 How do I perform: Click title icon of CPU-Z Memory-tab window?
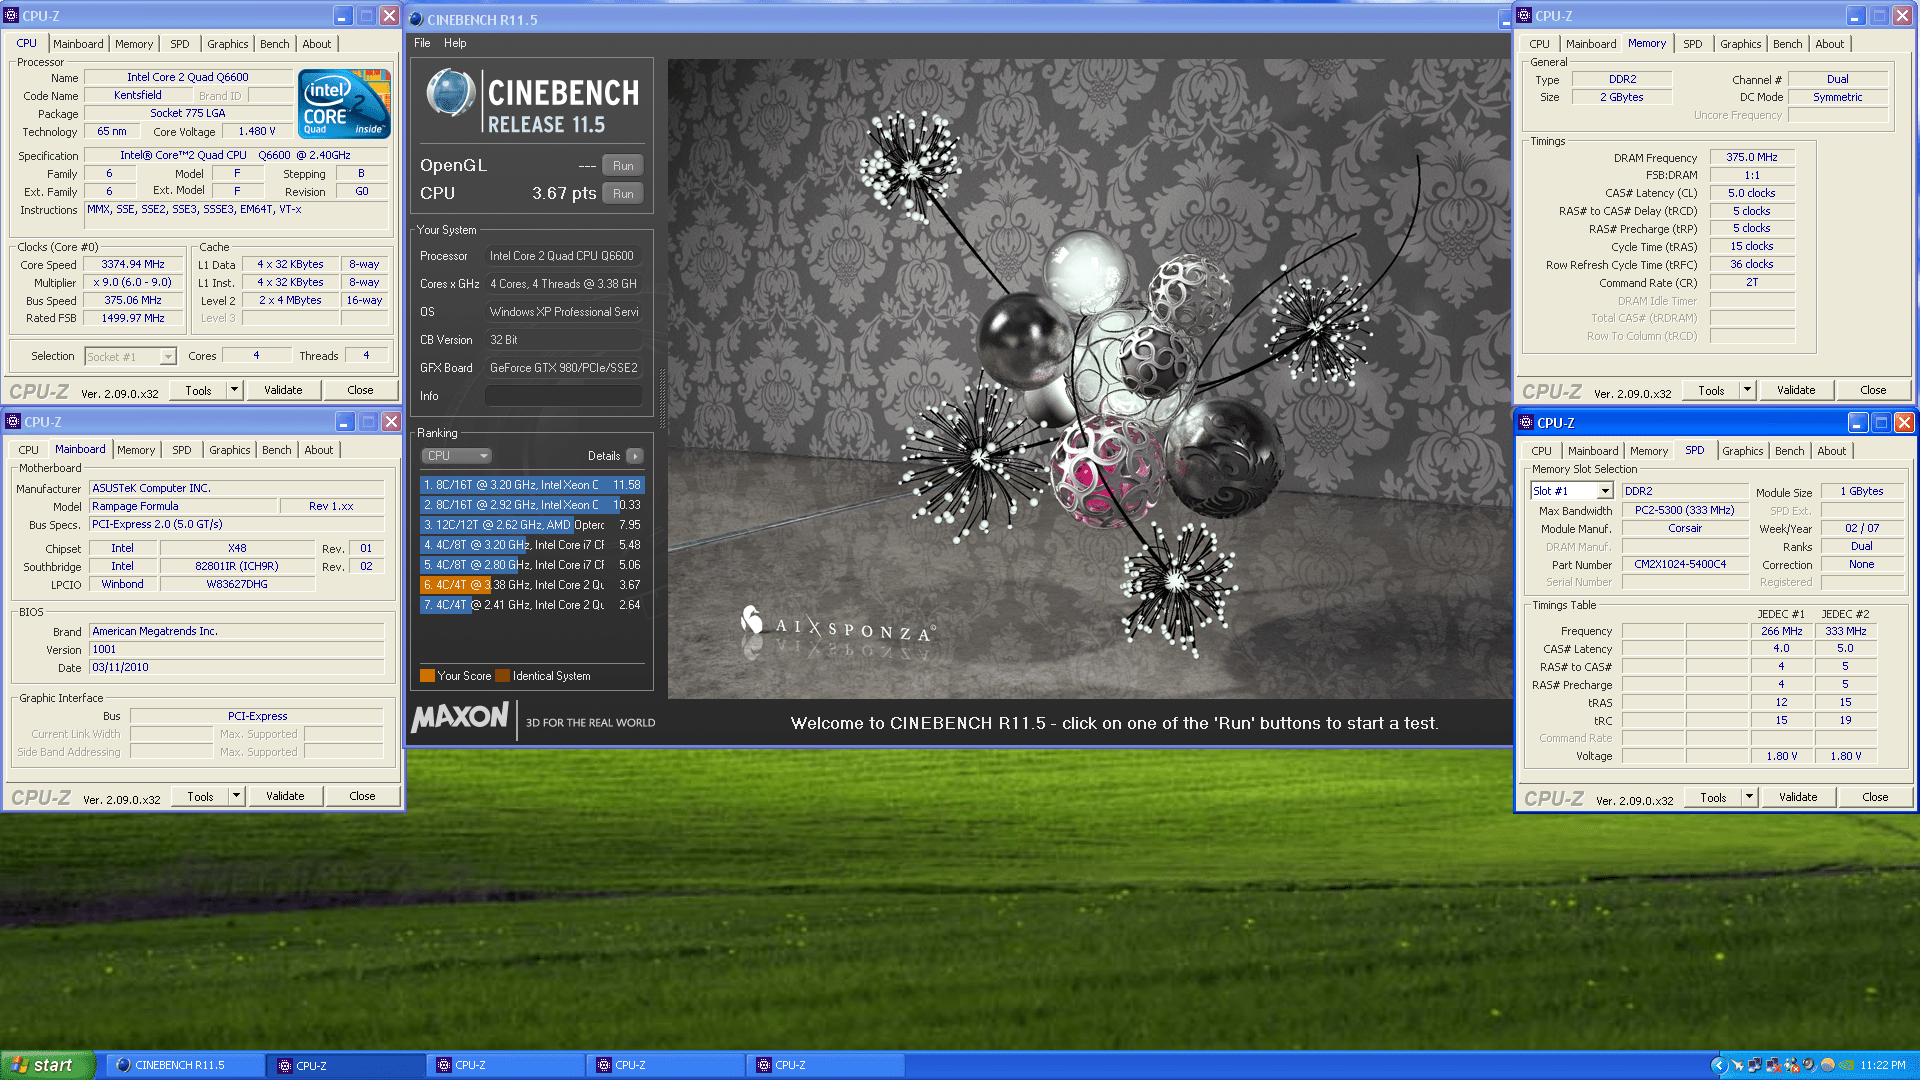1525,16
